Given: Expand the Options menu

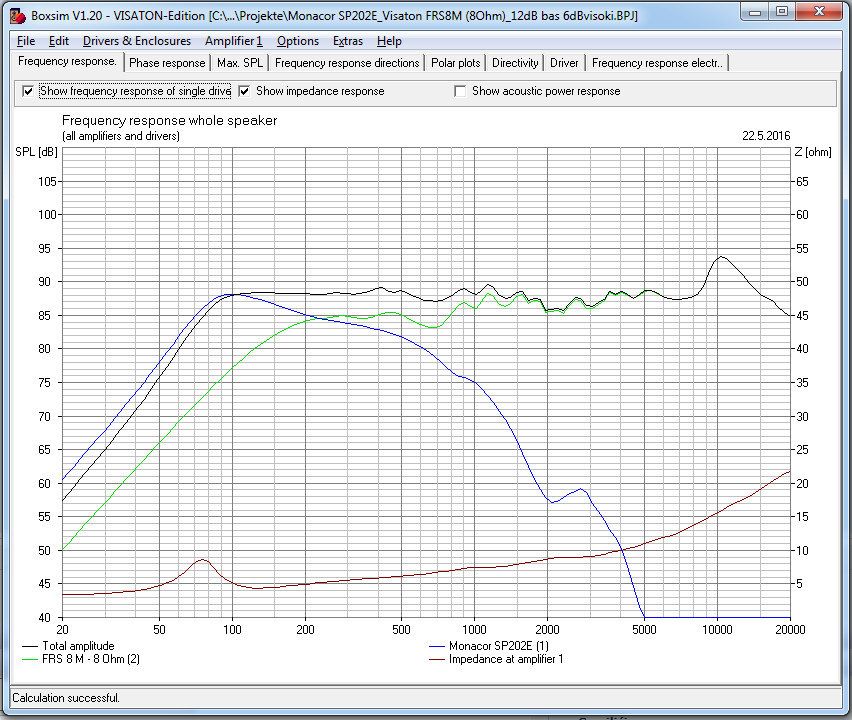Looking at the screenshot, I should [x=298, y=41].
